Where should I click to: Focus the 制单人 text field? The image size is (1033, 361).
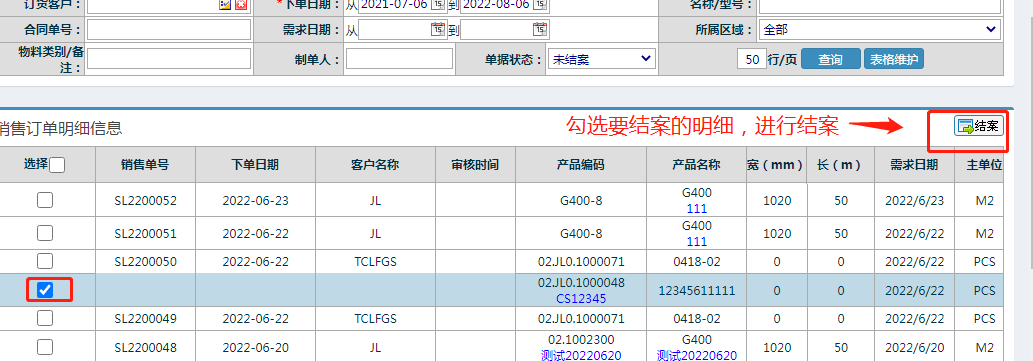point(400,59)
